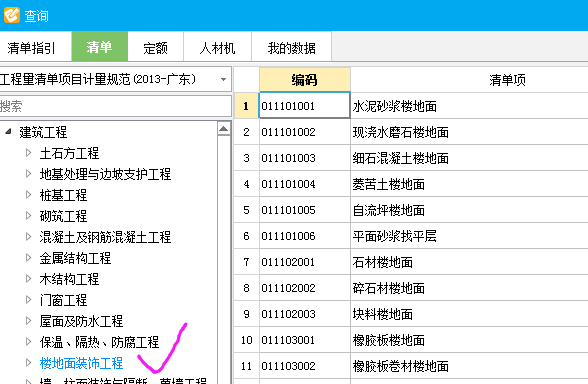The height and width of the screenshot is (384, 588).
Task: Open the 我的数据 tab
Action: (291, 48)
